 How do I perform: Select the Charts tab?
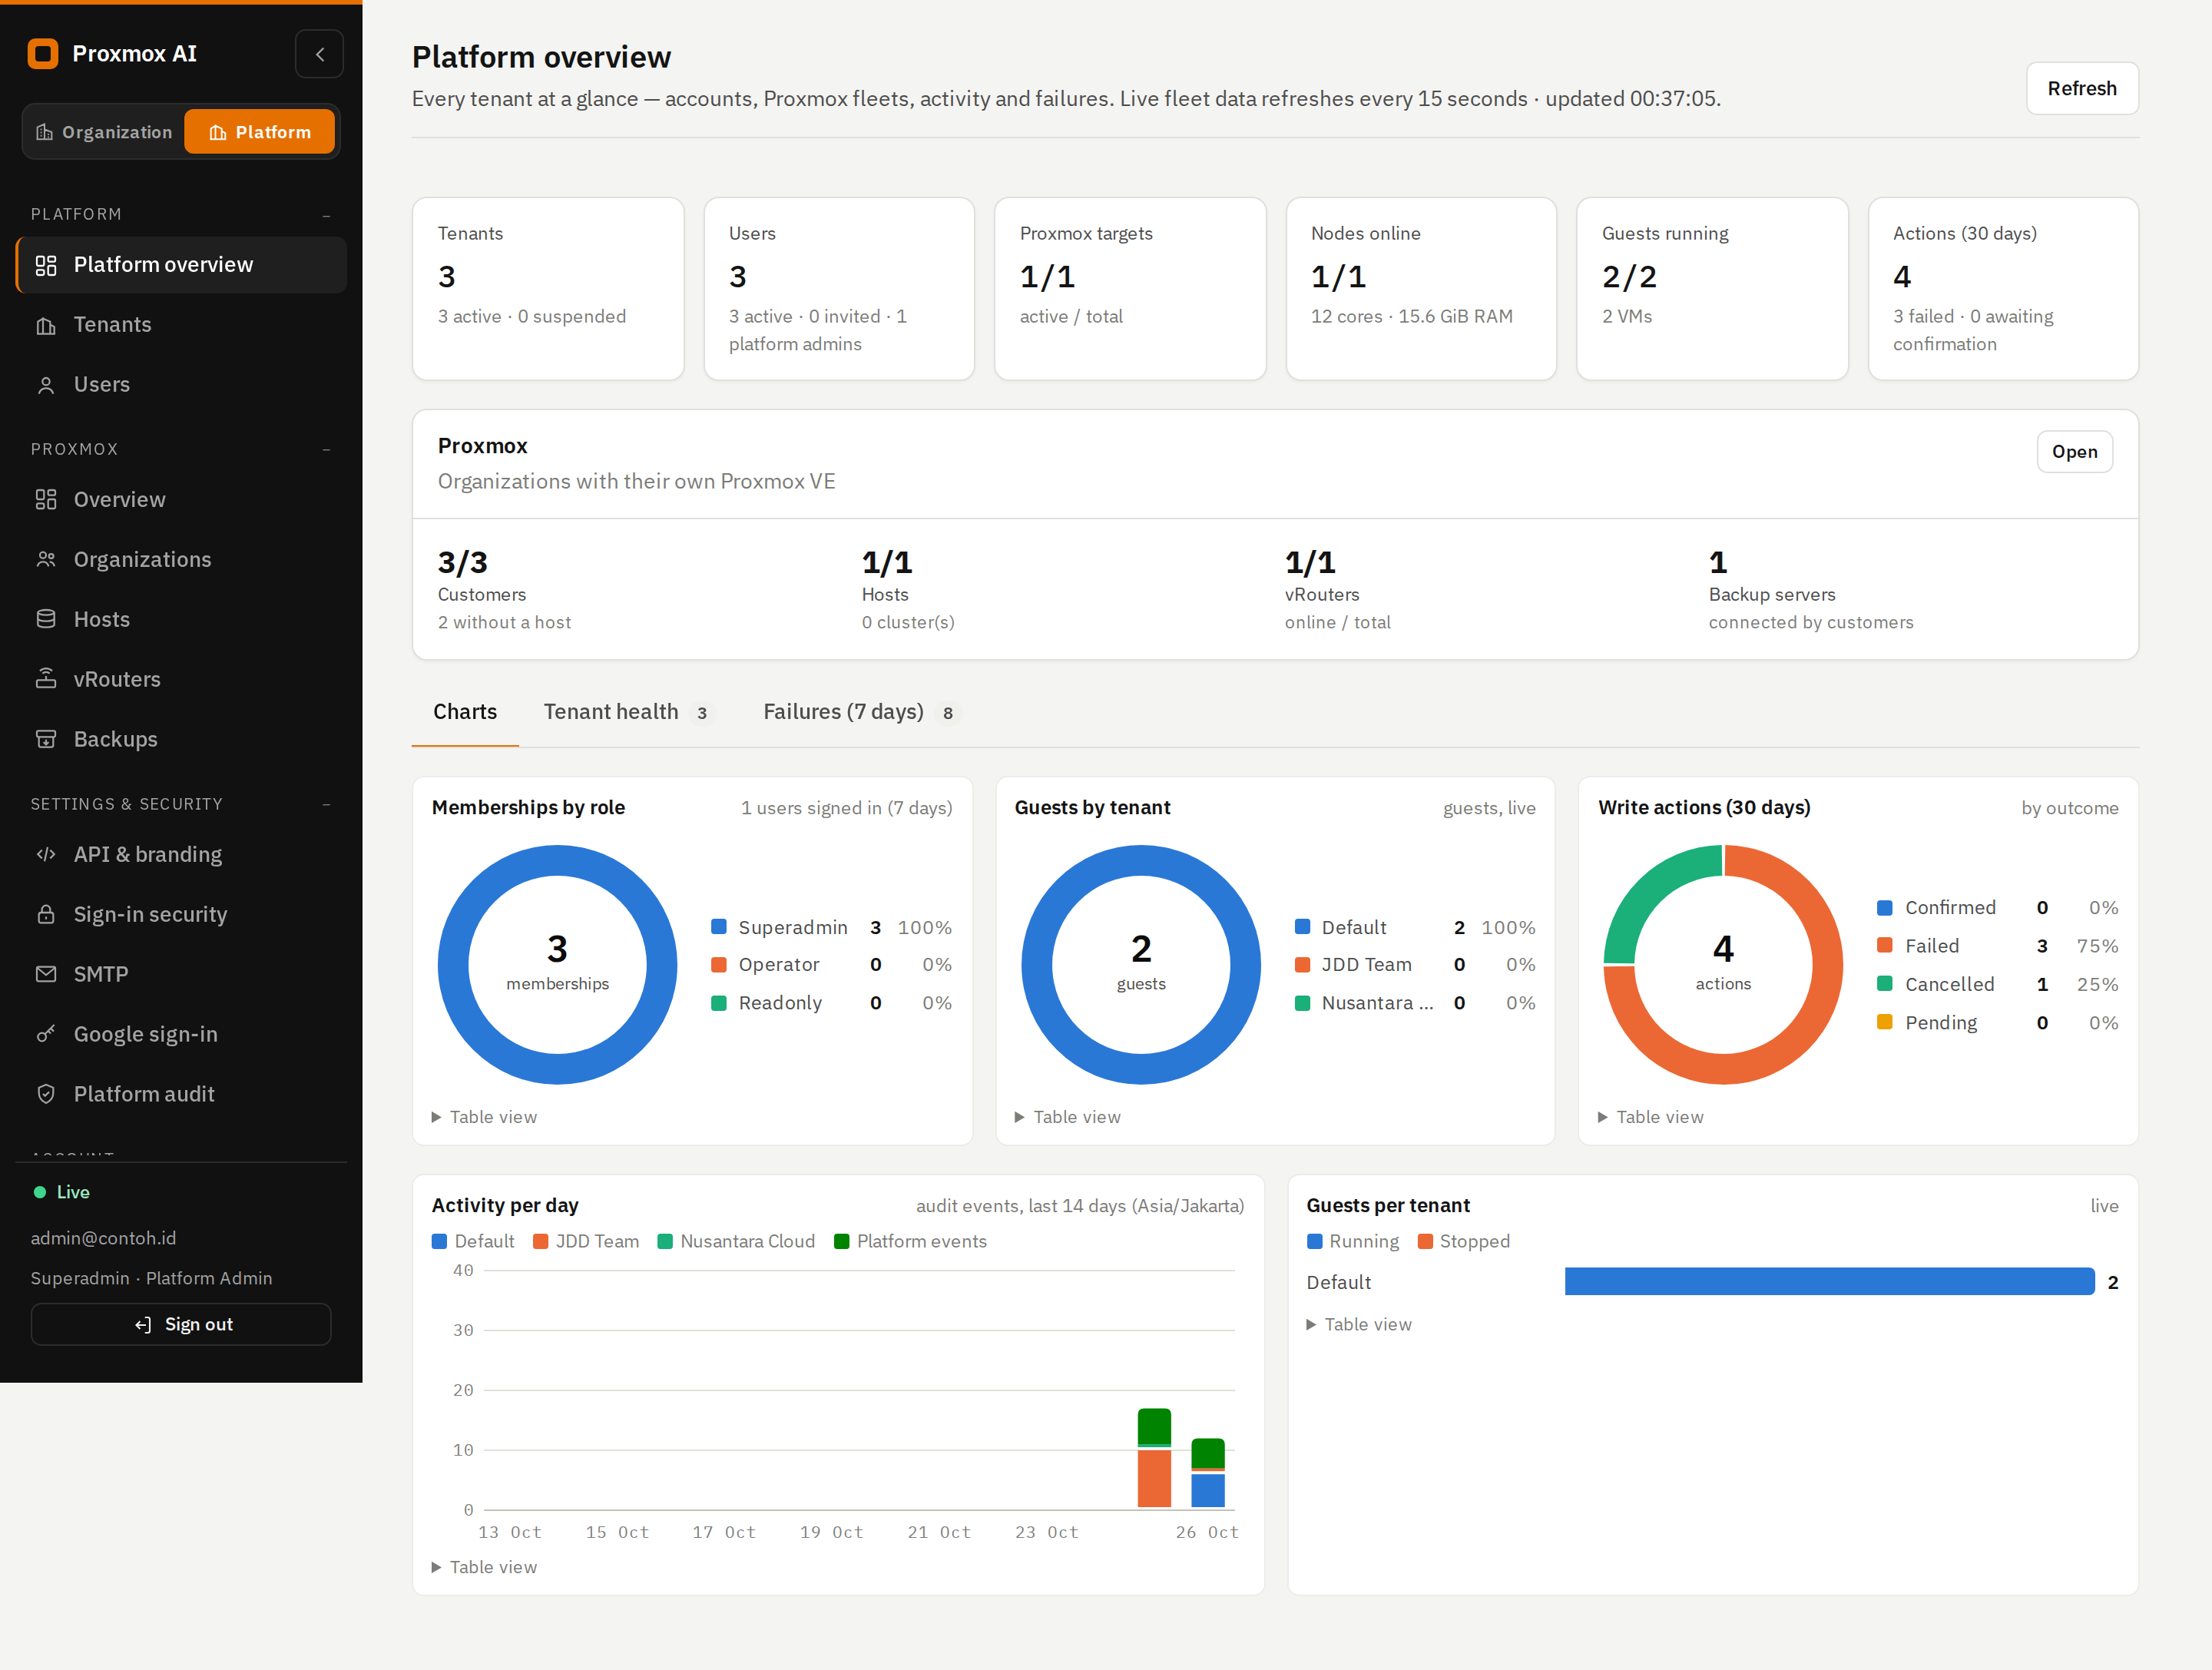pos(465,712)
